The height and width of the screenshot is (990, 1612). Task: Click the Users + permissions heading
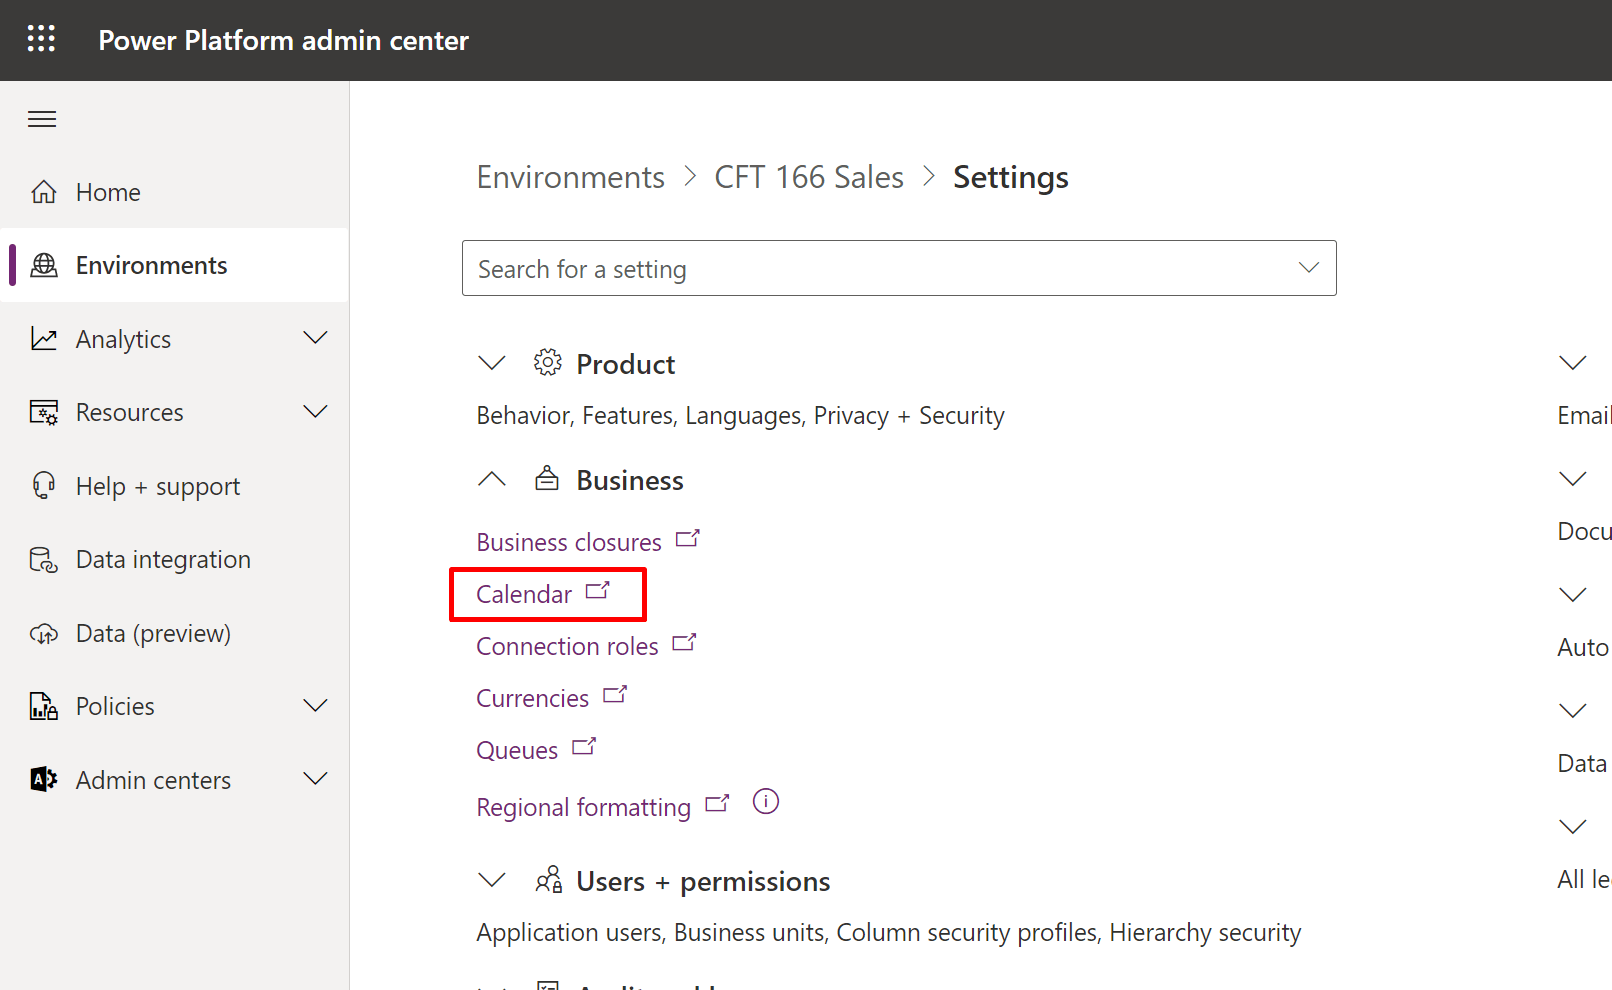703,881
